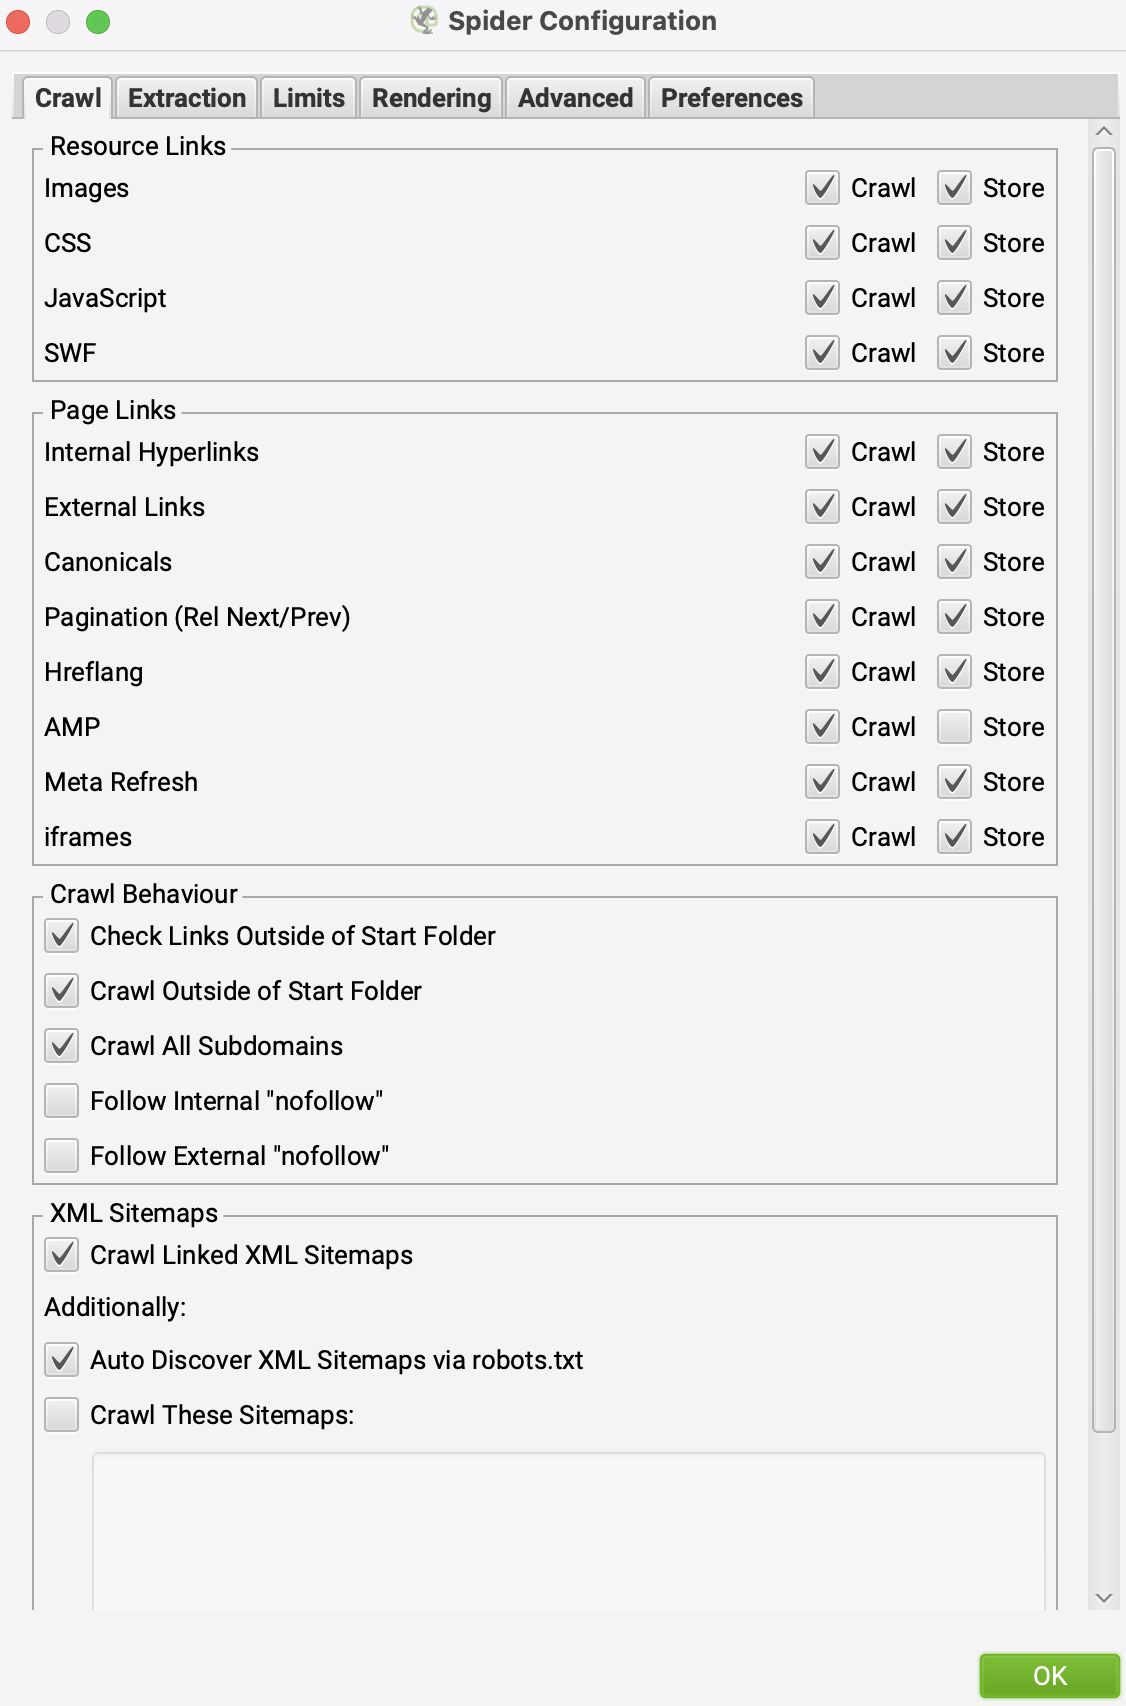Tick the Crawl These Sitemaps checkbox
The image size is (1126, 1706).
[x=62, y=1415]
